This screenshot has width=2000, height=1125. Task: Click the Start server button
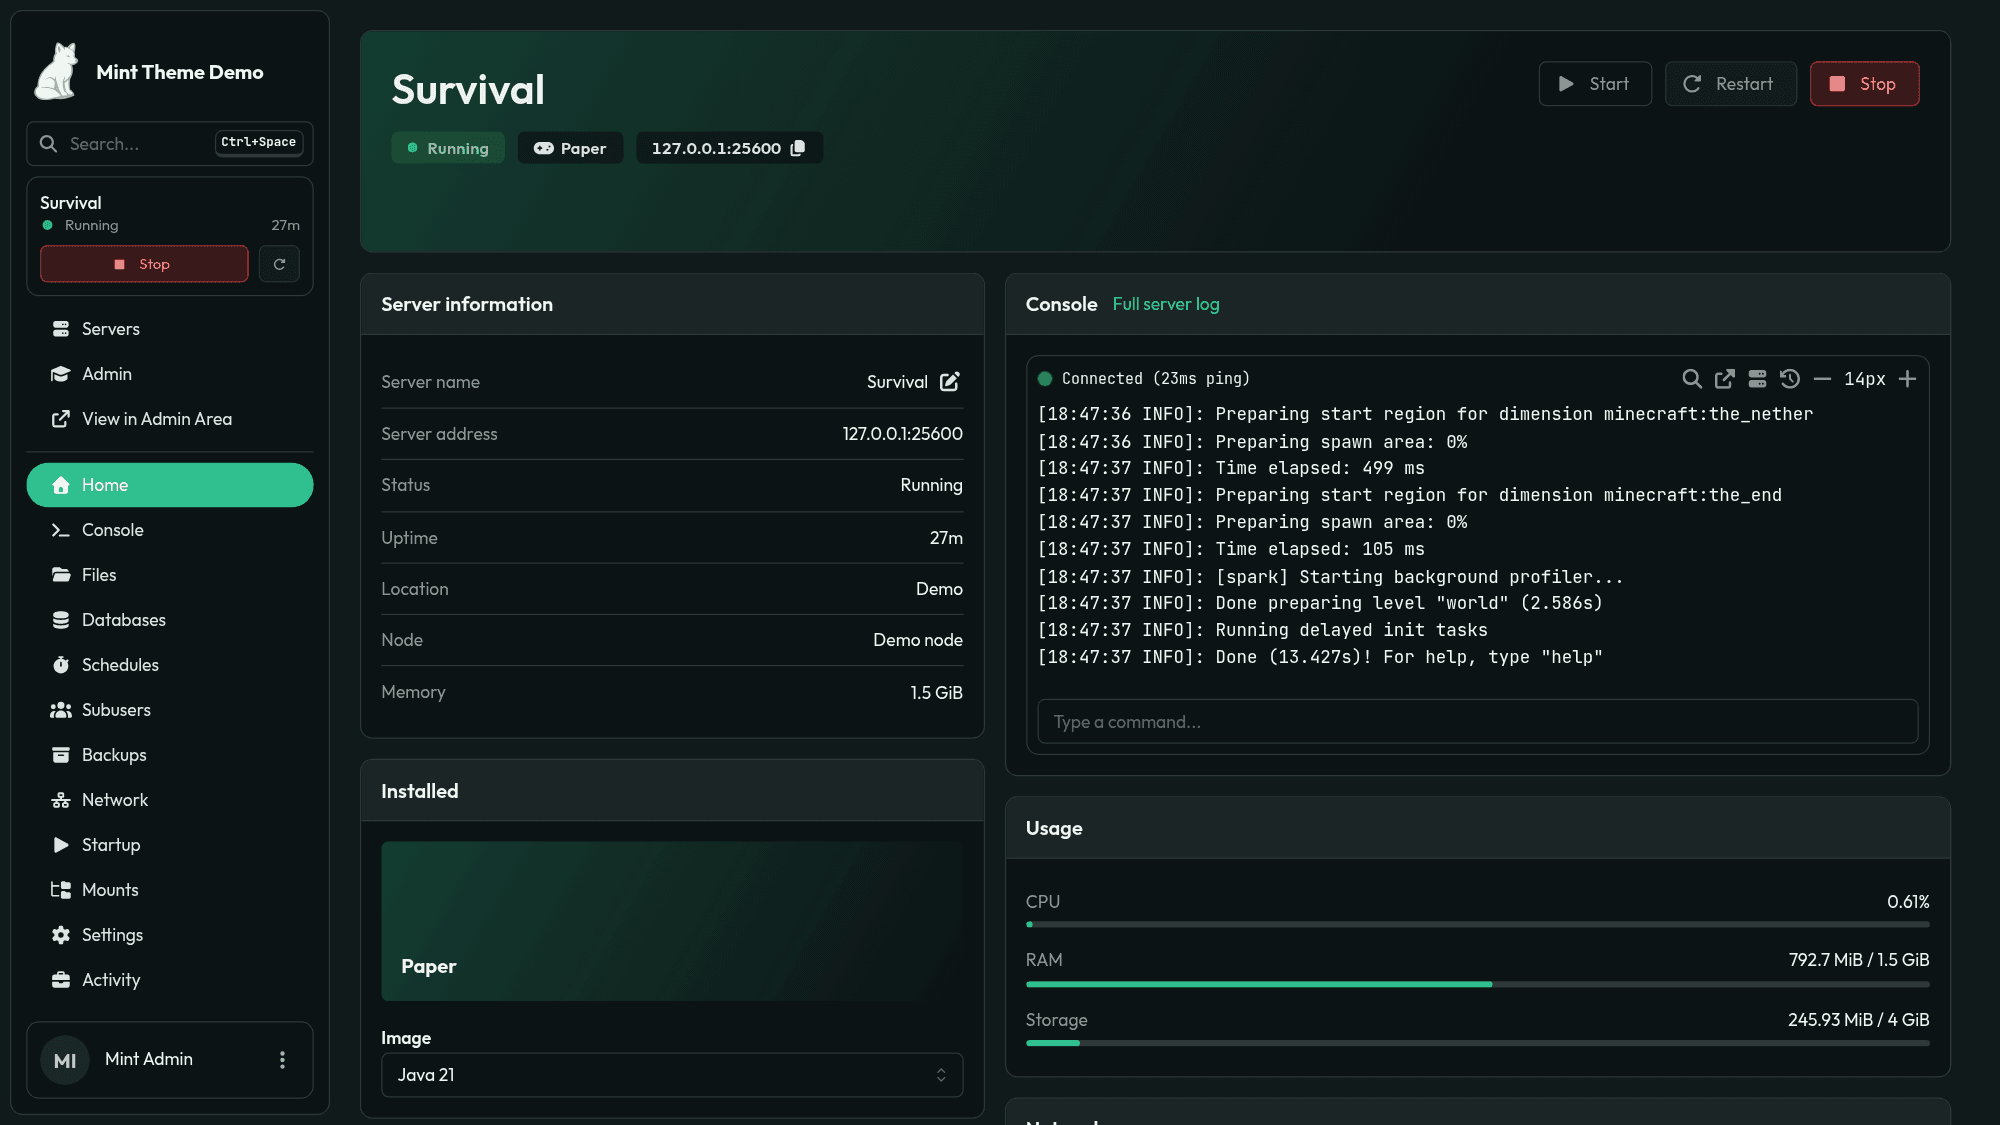1595,84
